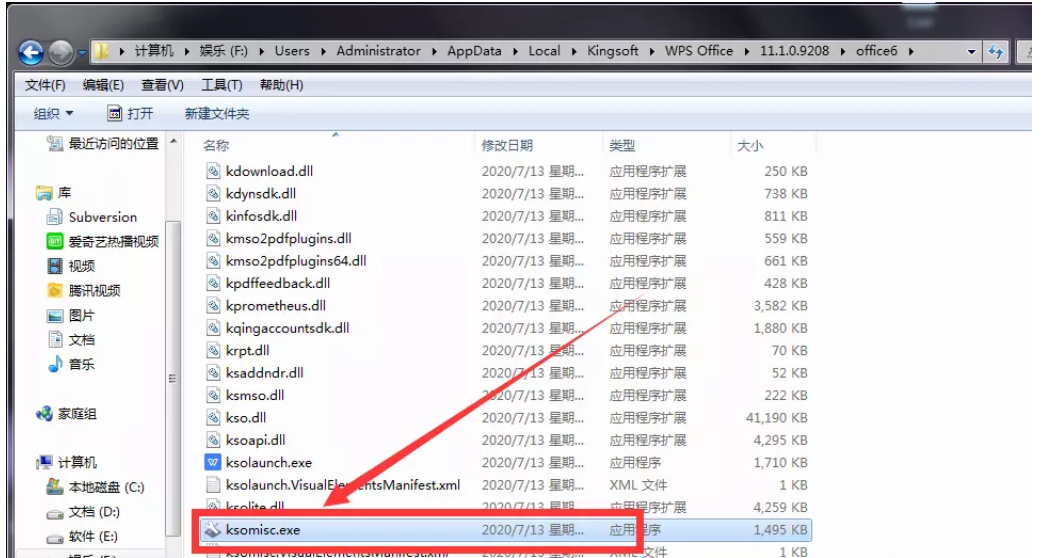This screenshot has width=1045, height=558.
Task: Open the 工具(T) menu
Action: click(221, 85)
